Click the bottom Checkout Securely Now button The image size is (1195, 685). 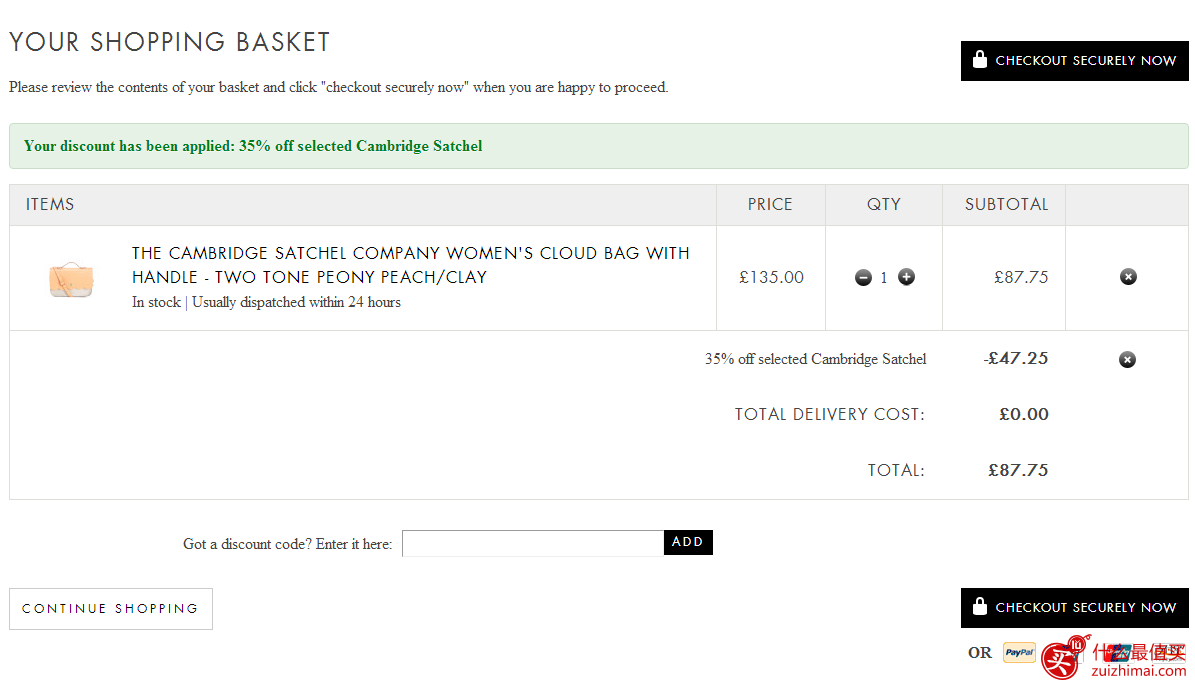pyautogui.click(x=1075, y=608)
